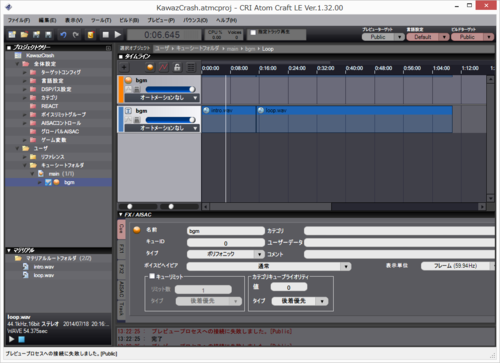Open the ボイスビヘイビア dropdown
The width and height of the screenshot is (500, 363).
point(269,266)
